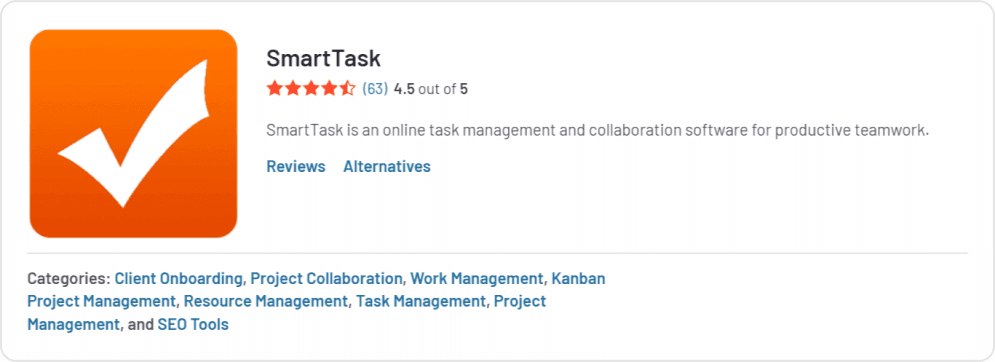Image resolution: width=995 pixels, height=362 pixels.
Task: Click the SmartTask product description text
Action: tap(598, 131)
